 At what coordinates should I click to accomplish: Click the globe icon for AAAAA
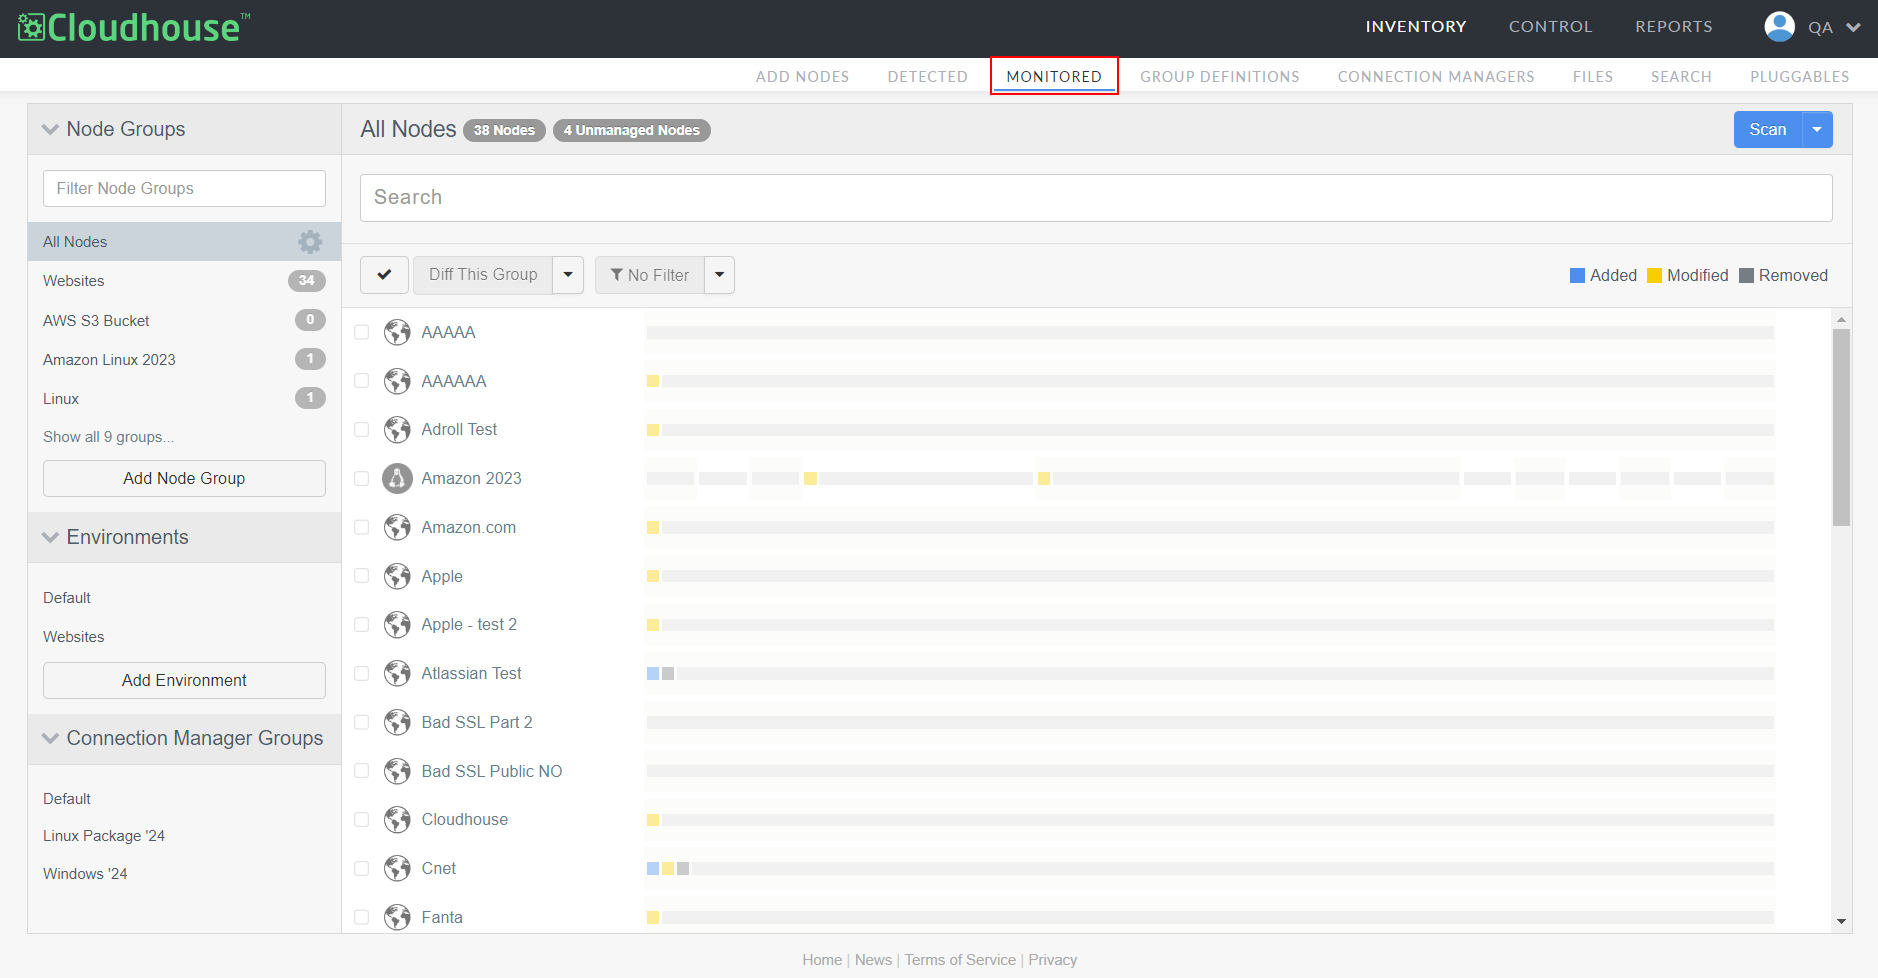397,332
